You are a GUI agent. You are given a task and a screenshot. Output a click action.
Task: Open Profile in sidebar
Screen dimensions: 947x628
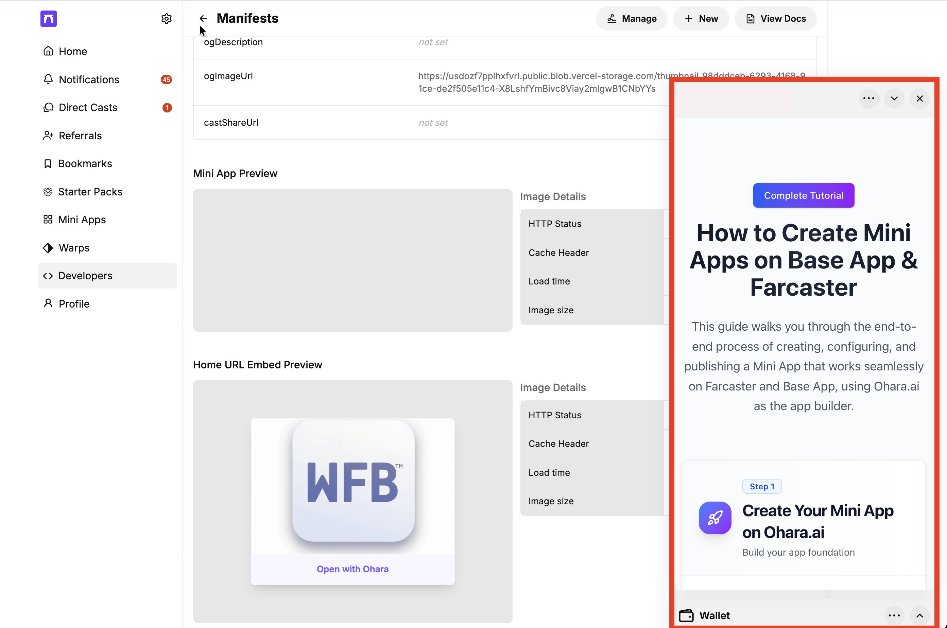108,304
